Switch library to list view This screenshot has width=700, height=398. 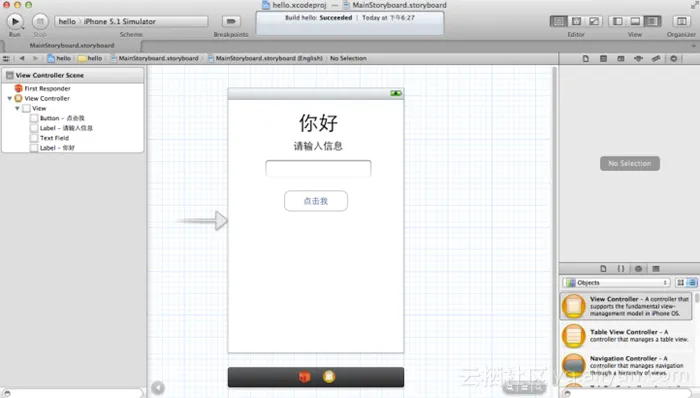(x=692, y=282)
